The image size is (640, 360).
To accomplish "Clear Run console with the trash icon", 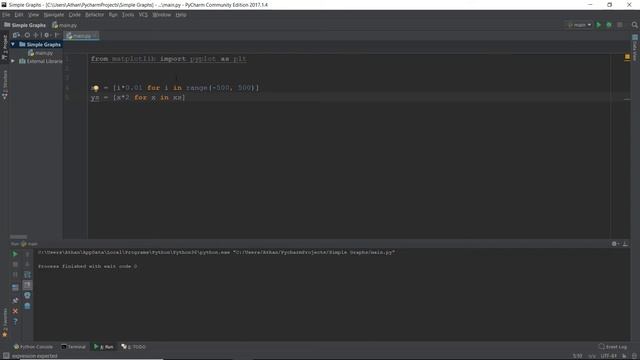I will click(27, 306).
